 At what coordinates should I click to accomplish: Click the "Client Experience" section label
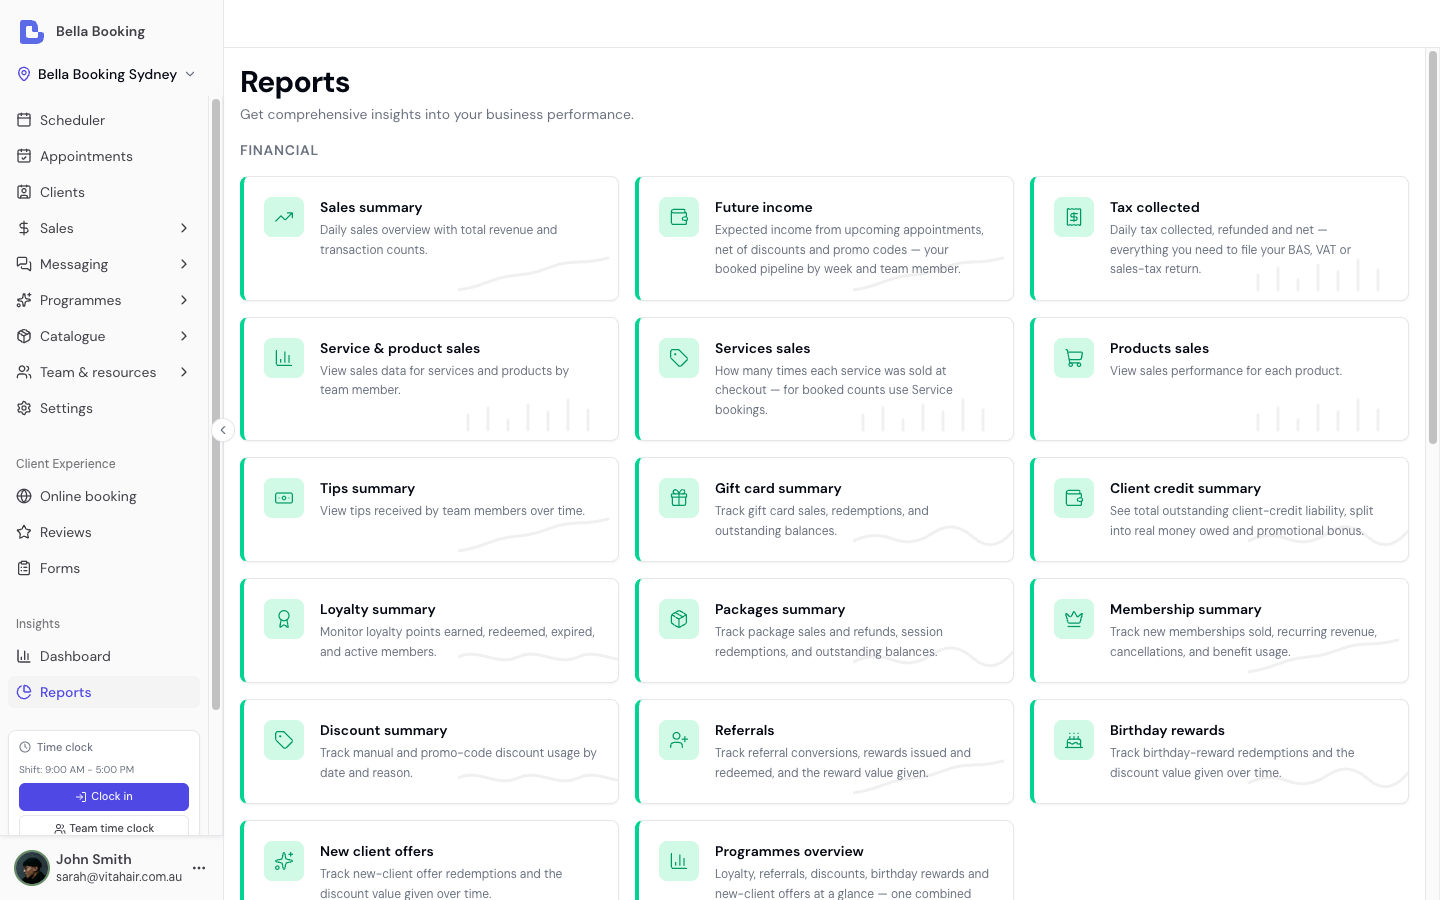coord(66,464)
